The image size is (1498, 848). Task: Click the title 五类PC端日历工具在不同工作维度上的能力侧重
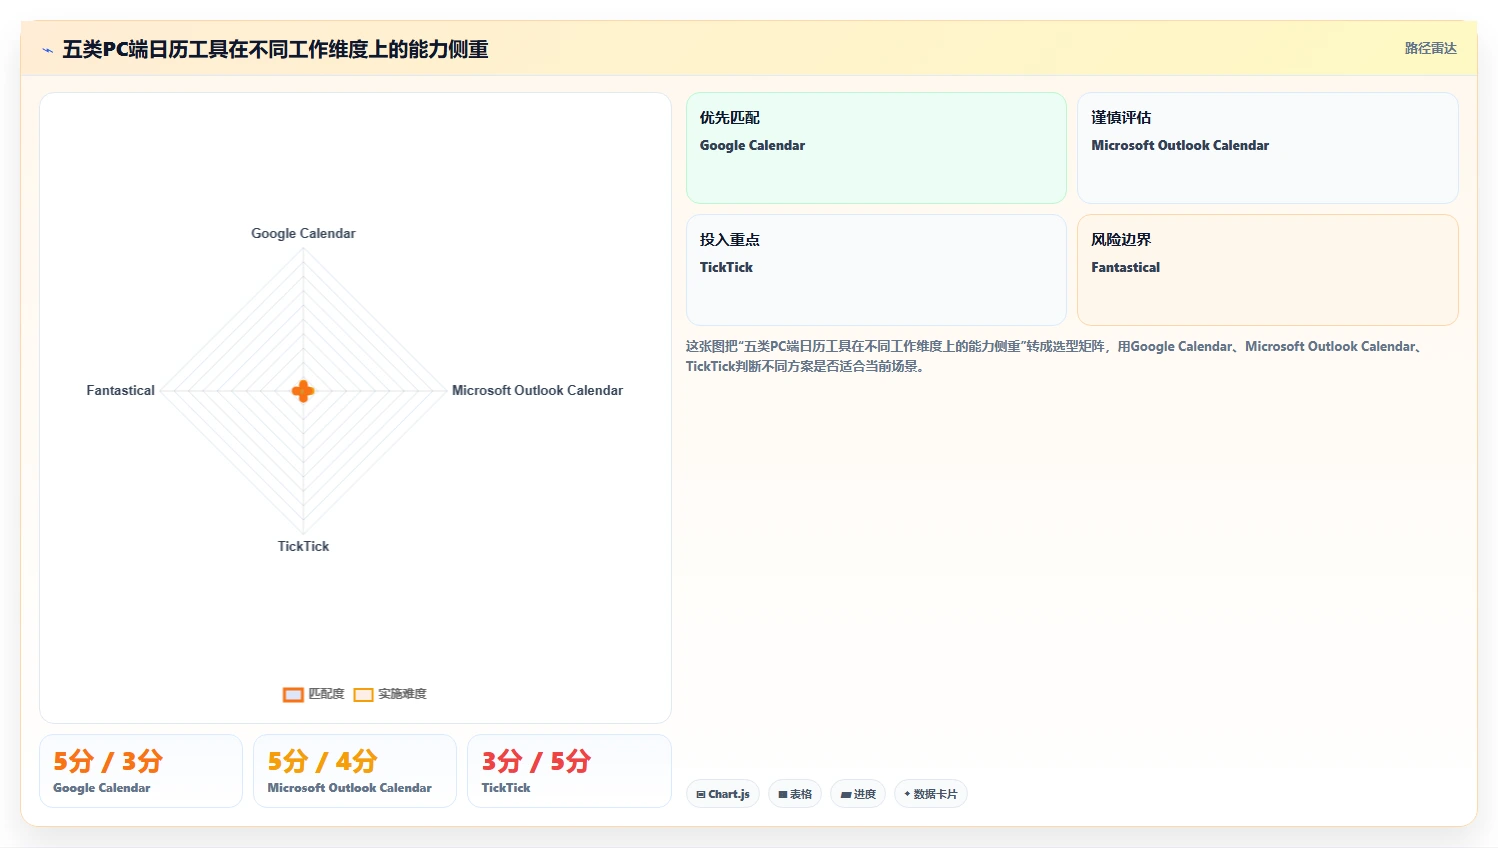coord(275,49)
